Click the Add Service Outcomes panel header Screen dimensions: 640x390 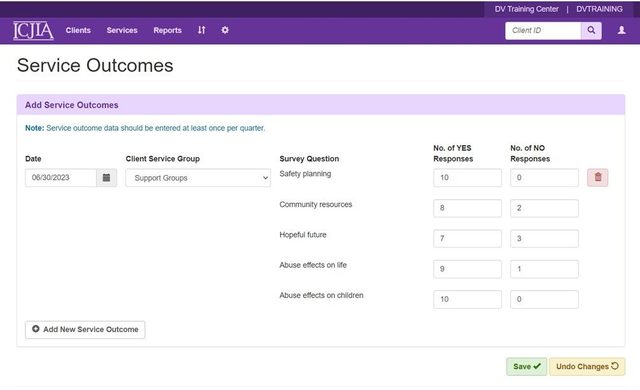[321, 105]
